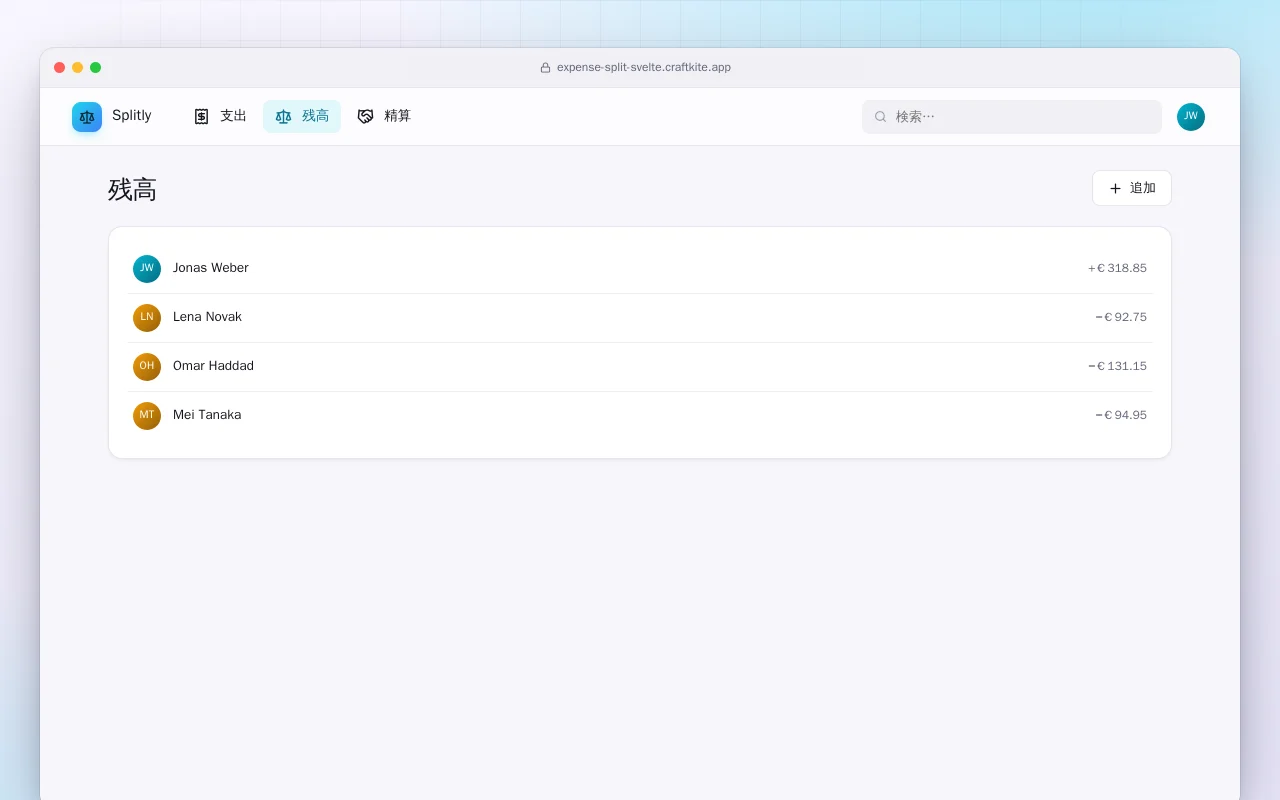Click the +€318.85 balance amount

coord(1117,268)
